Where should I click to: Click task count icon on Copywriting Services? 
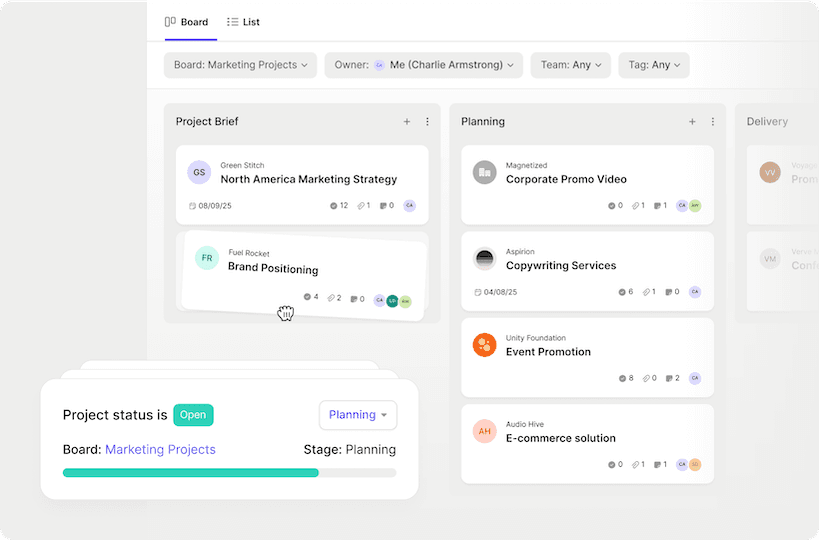pos(622,292)
